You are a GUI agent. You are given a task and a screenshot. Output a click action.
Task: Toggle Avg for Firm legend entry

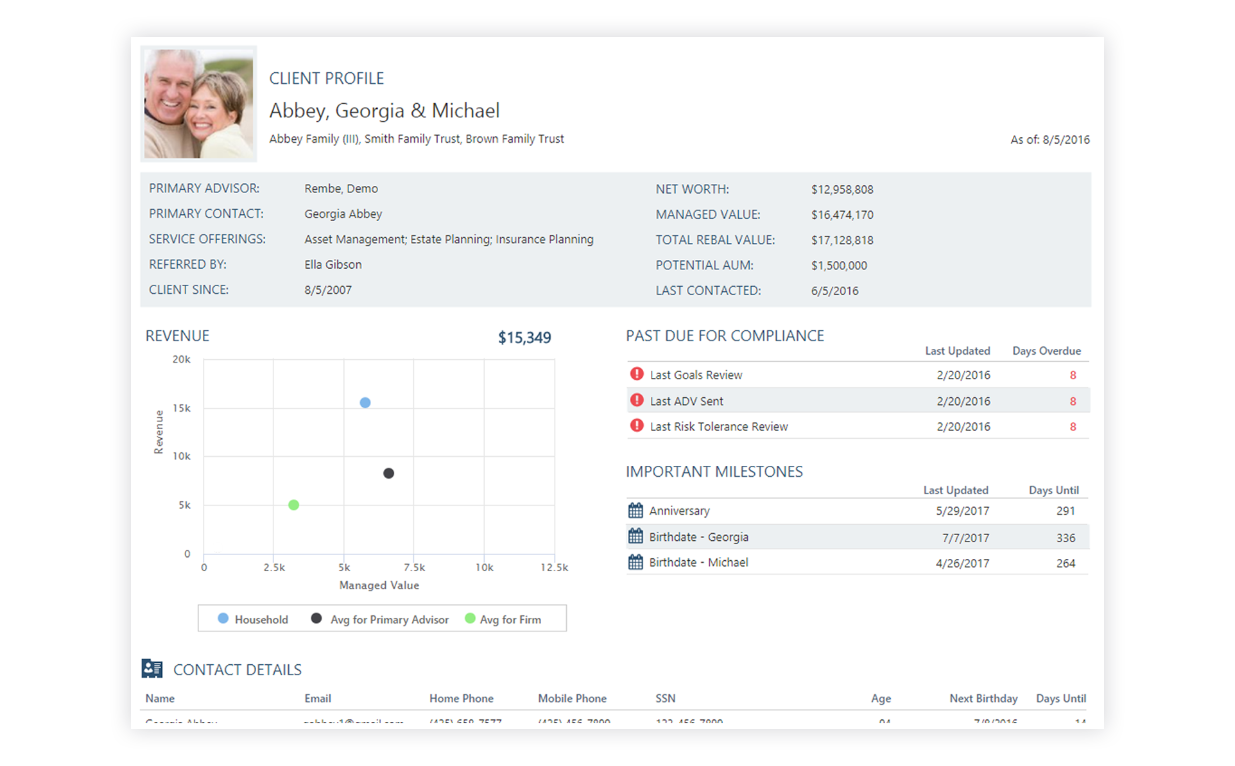(514, 619)
